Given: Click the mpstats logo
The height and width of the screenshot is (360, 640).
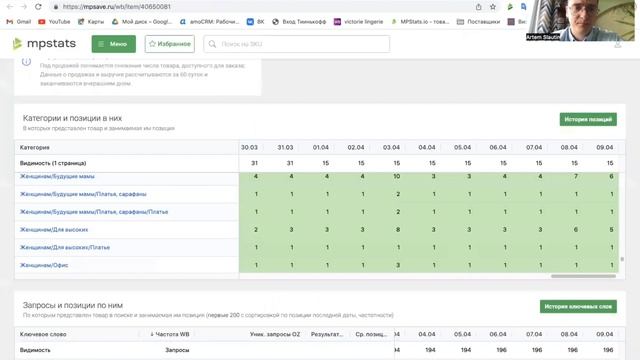Looking at the screenshot, I should 44,43.
